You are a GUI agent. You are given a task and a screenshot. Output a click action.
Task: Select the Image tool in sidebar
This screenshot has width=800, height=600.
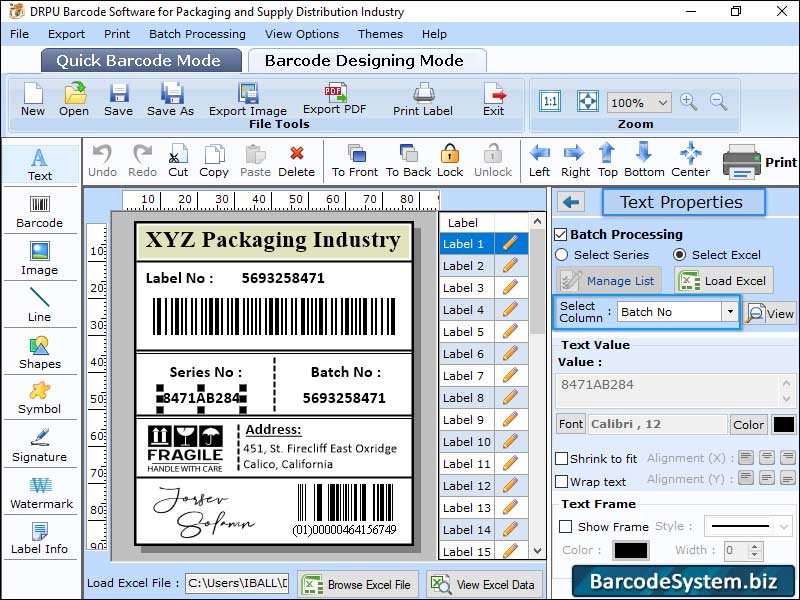(40, 259)
